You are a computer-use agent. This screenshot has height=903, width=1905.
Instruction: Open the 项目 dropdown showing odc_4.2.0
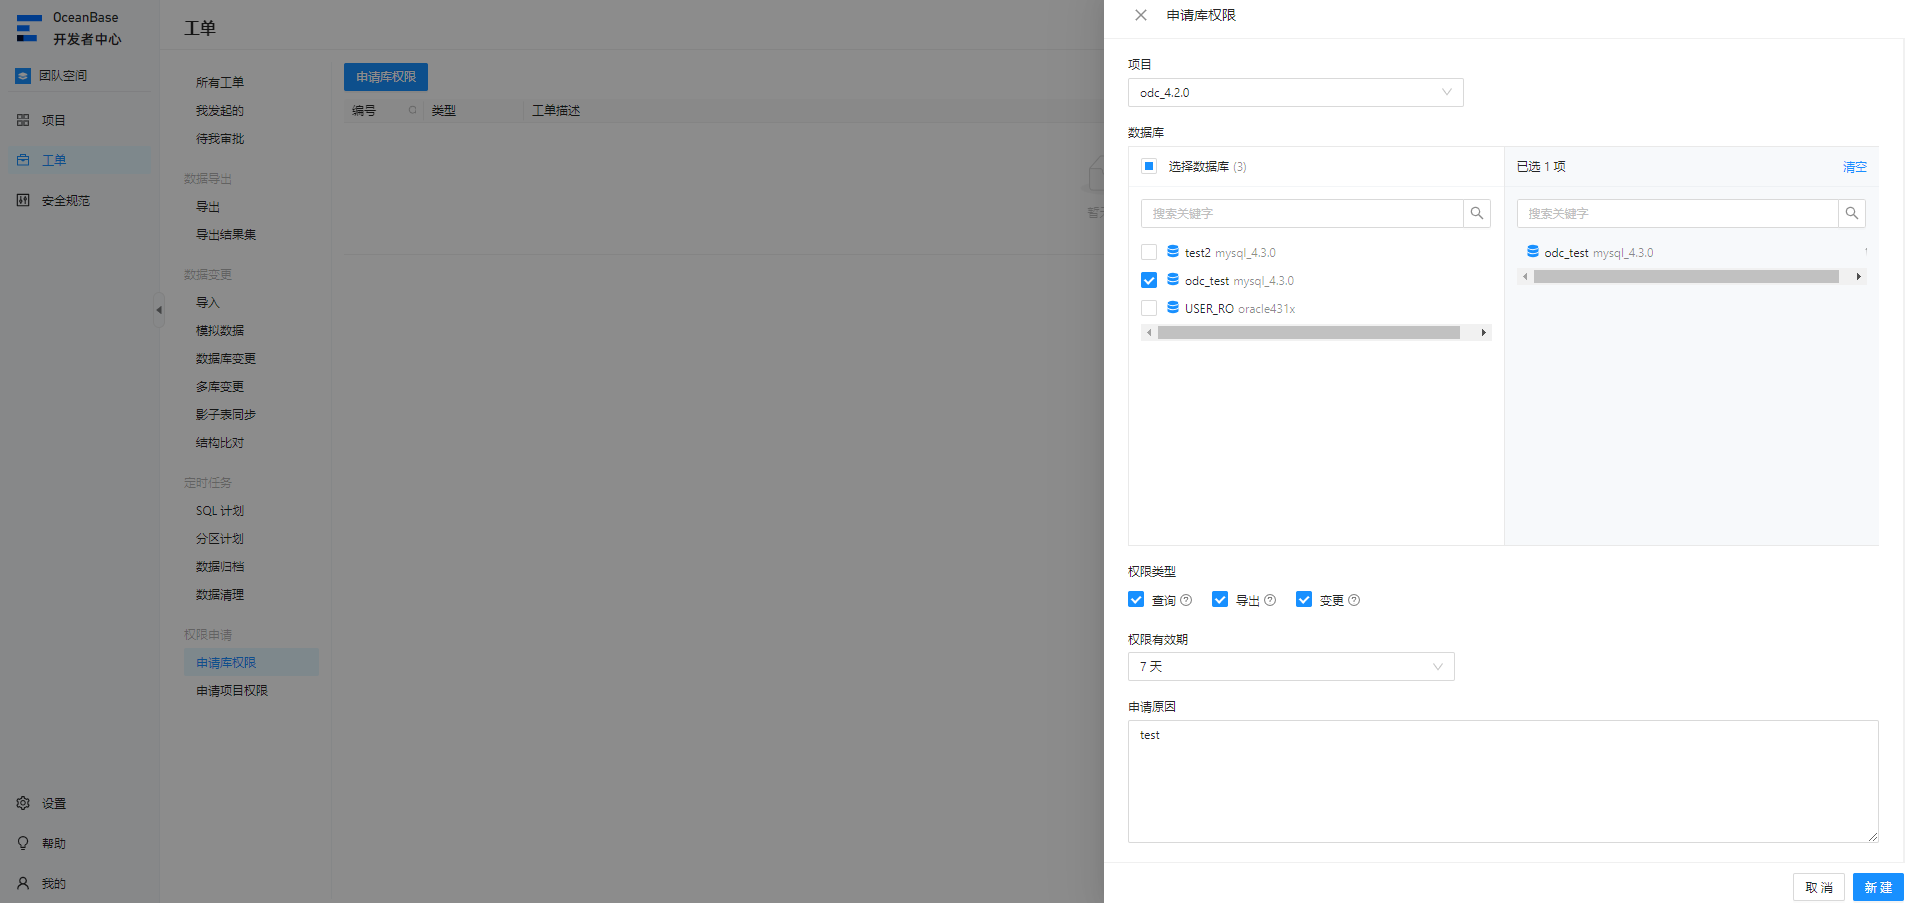1296,93
